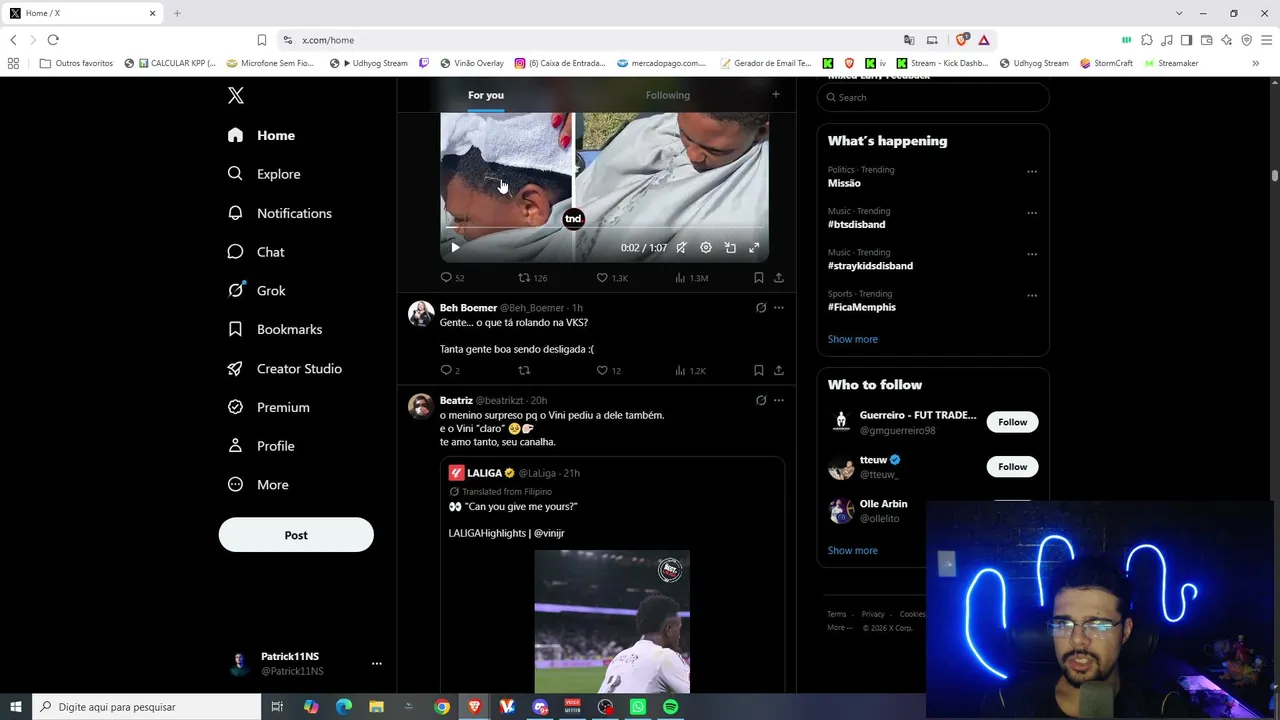Open WhatsApp from the taskbar
Image resolution: width=1280 pixels, height=720 pixels.
pyautogui.click(x=638, y=707)
